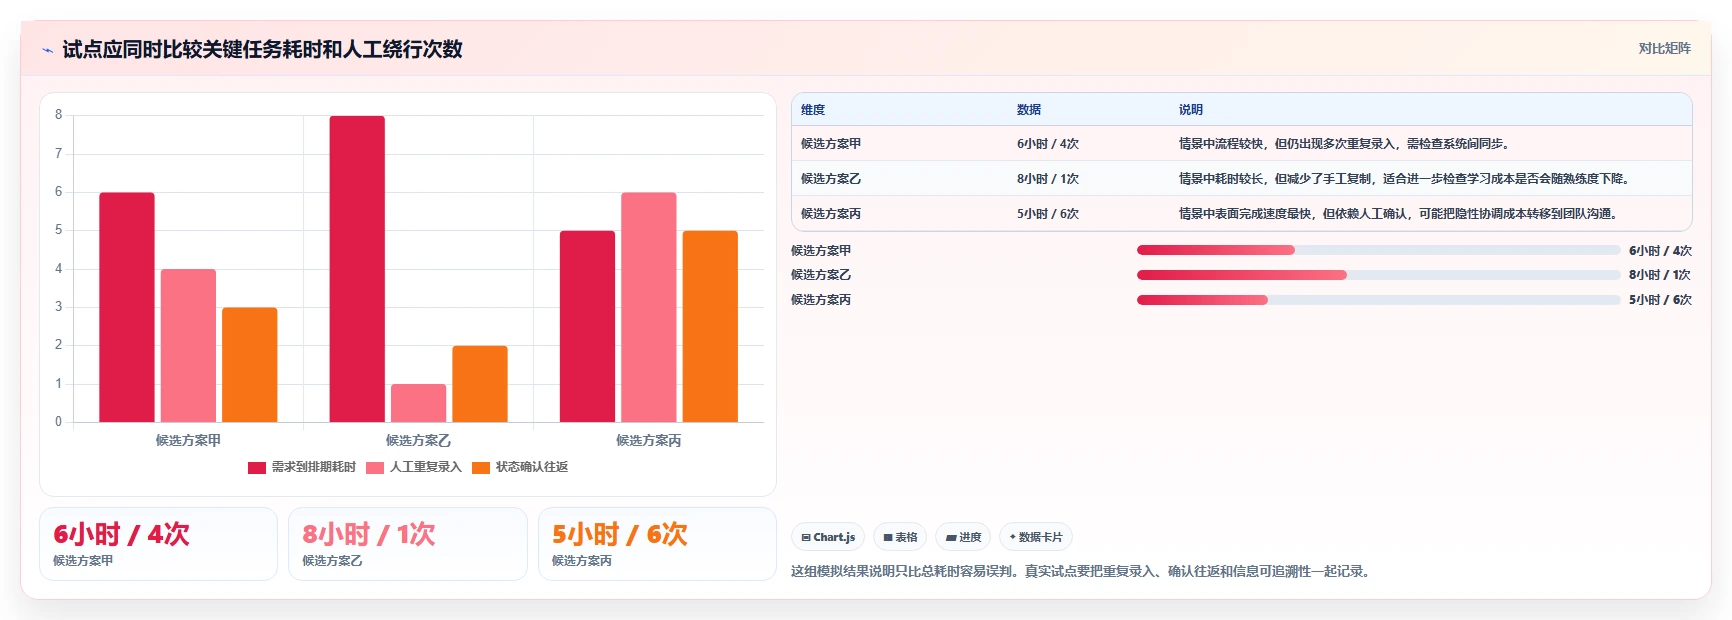Screen dimensions: 1732x620
Task: Toggle the 人工重复录入 legend item
Action: pos(414,467)
